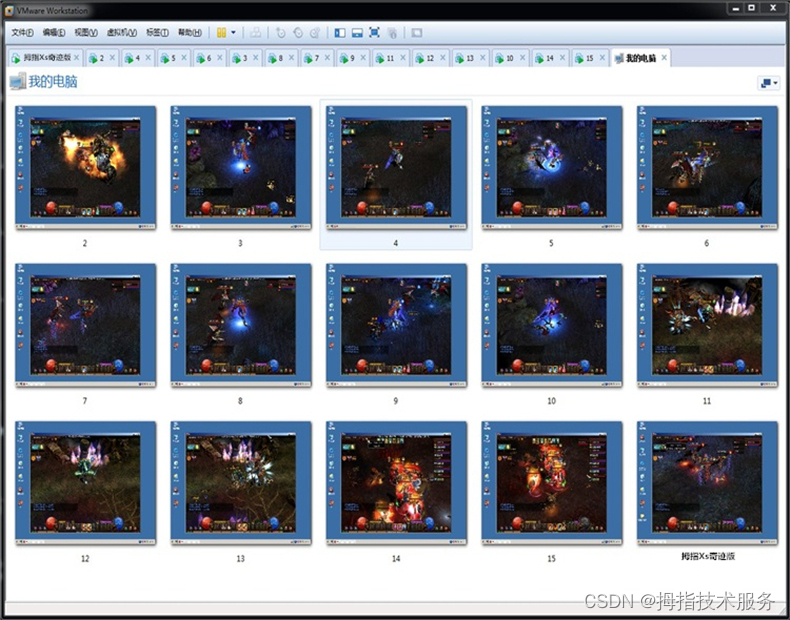Screen dimensions: 790x620
Task: Click the 拇指Xs奇迹版 label under thumbnail
Action: [708, 556]
